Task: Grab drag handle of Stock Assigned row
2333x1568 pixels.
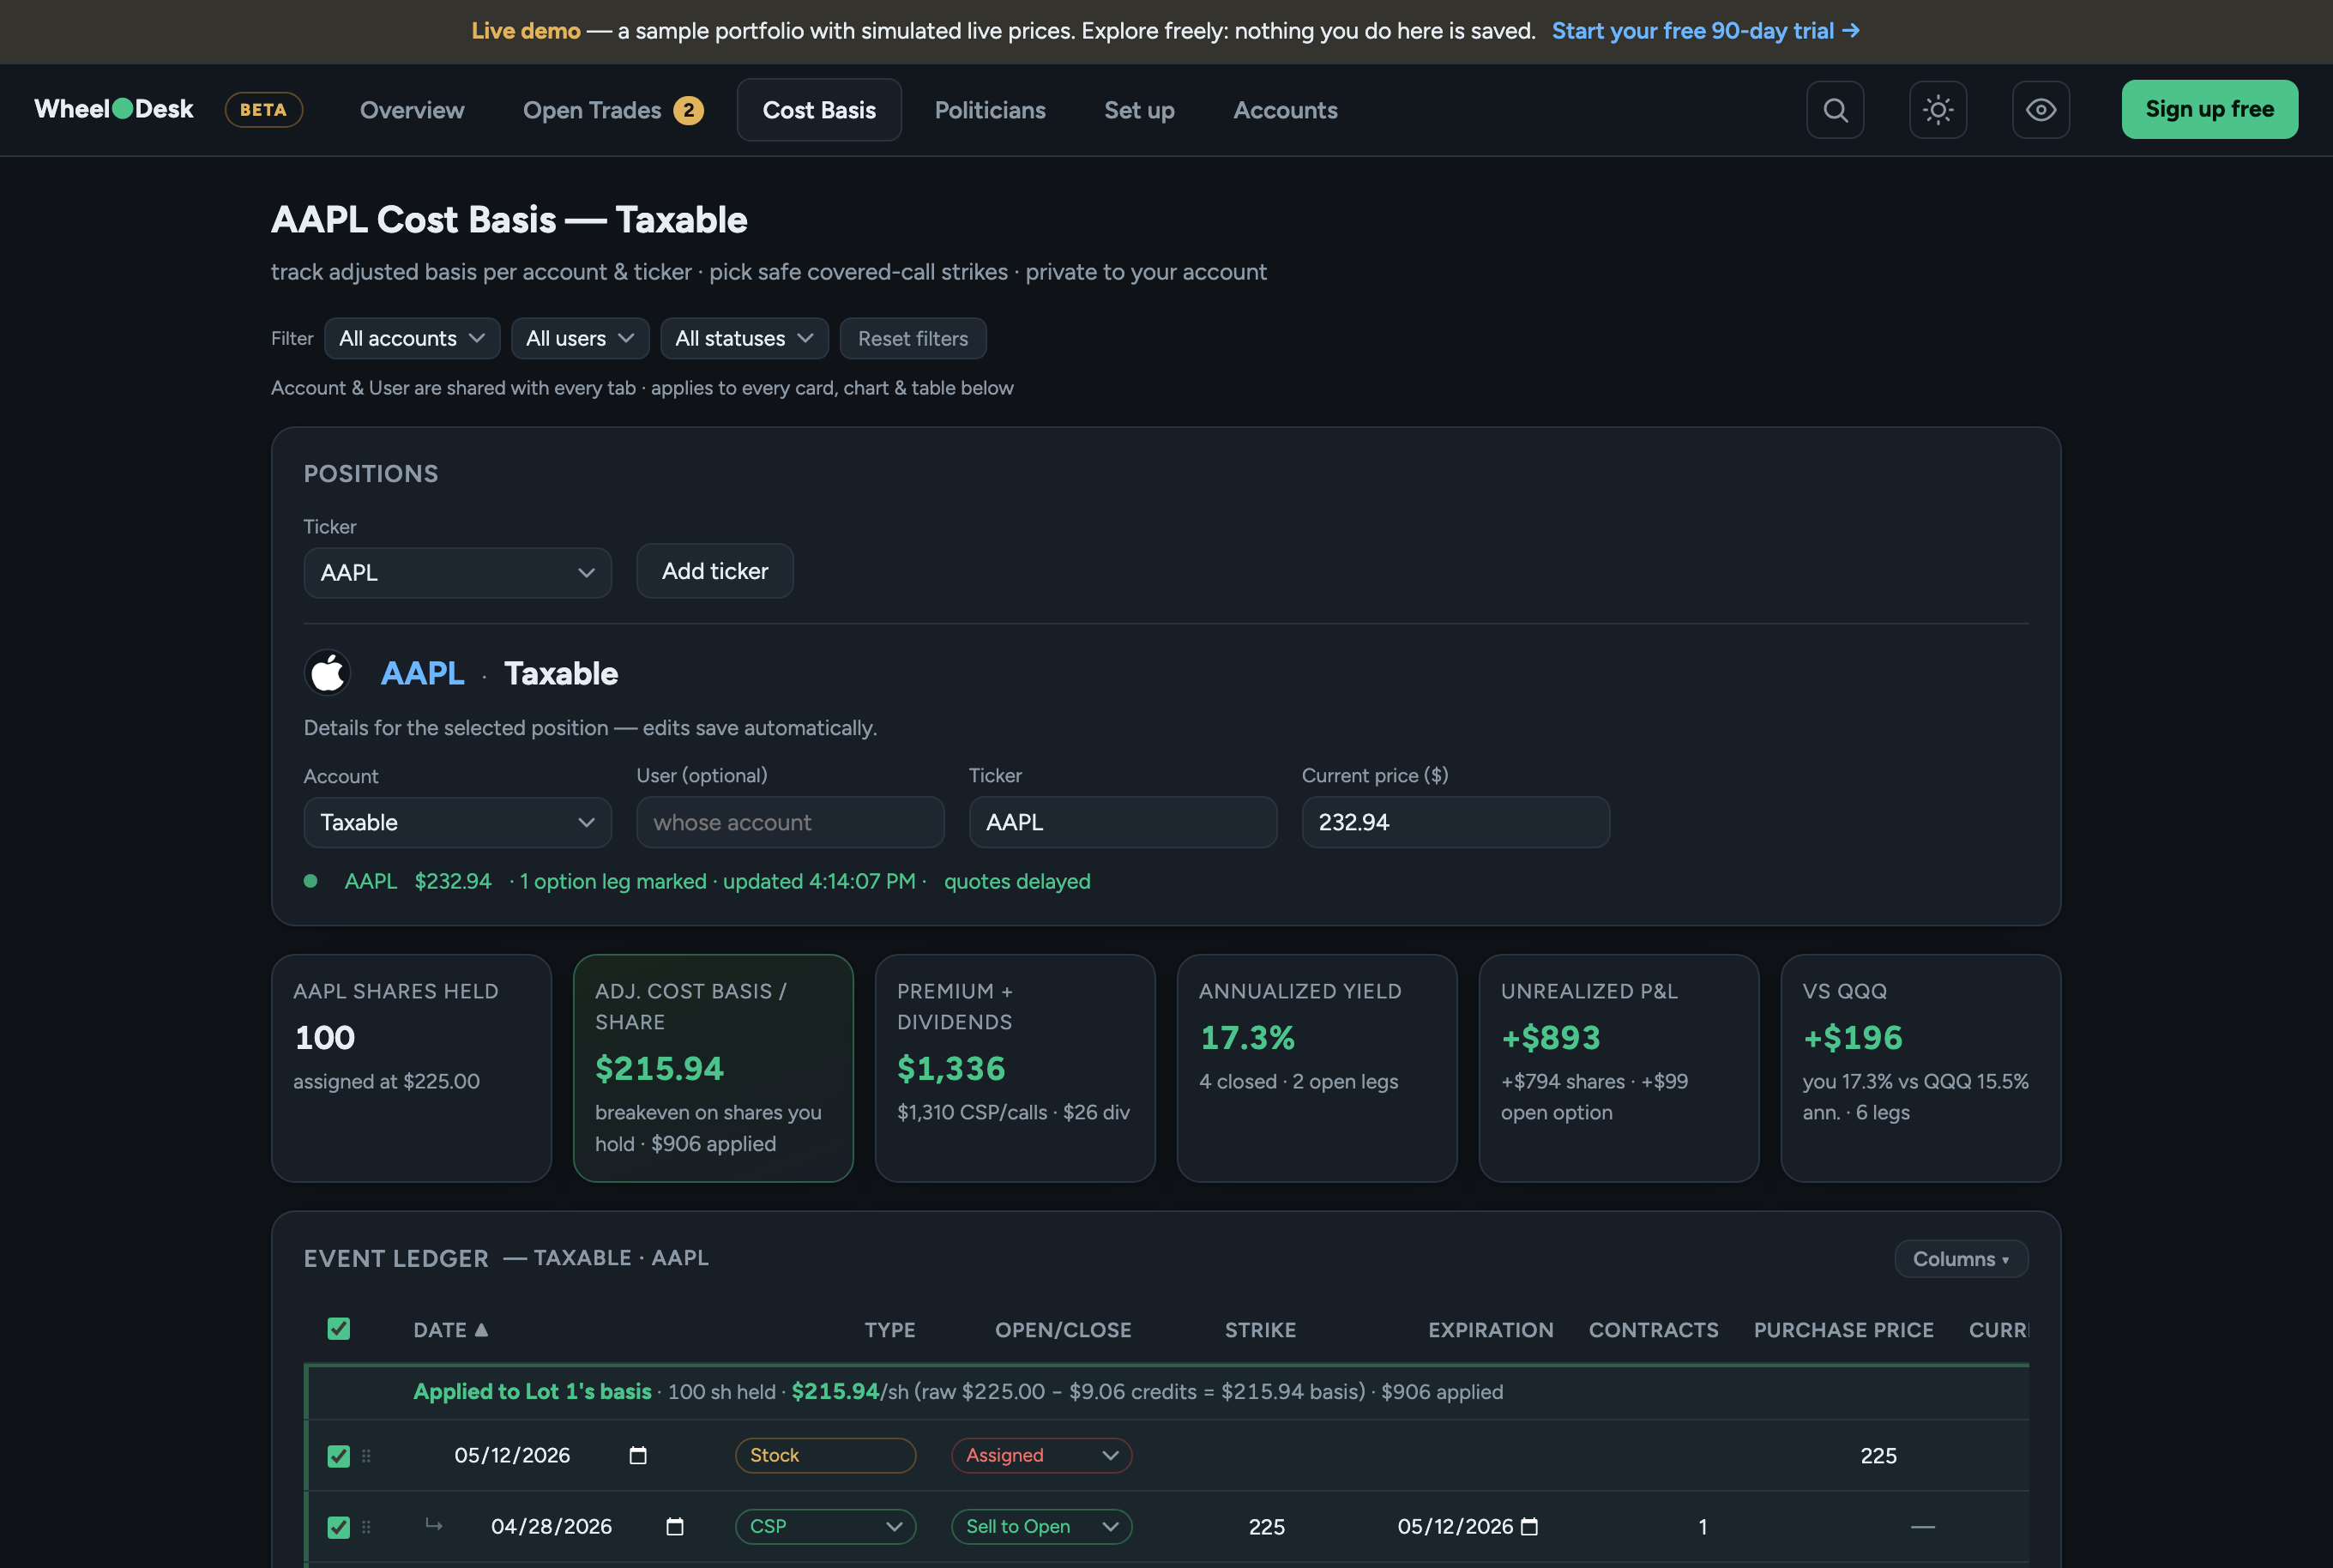Action: [x=366, y=1456]
